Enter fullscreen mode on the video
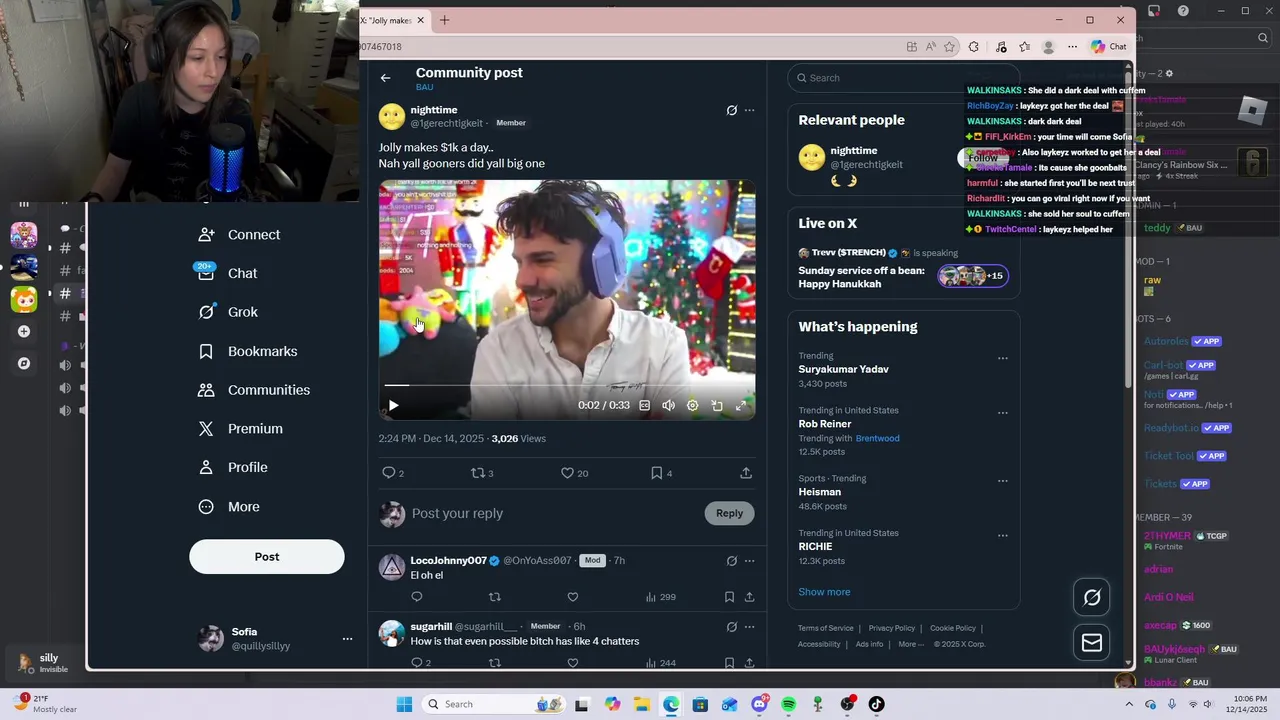This screenshot has width=1280, height=720. tap(741, 405)
